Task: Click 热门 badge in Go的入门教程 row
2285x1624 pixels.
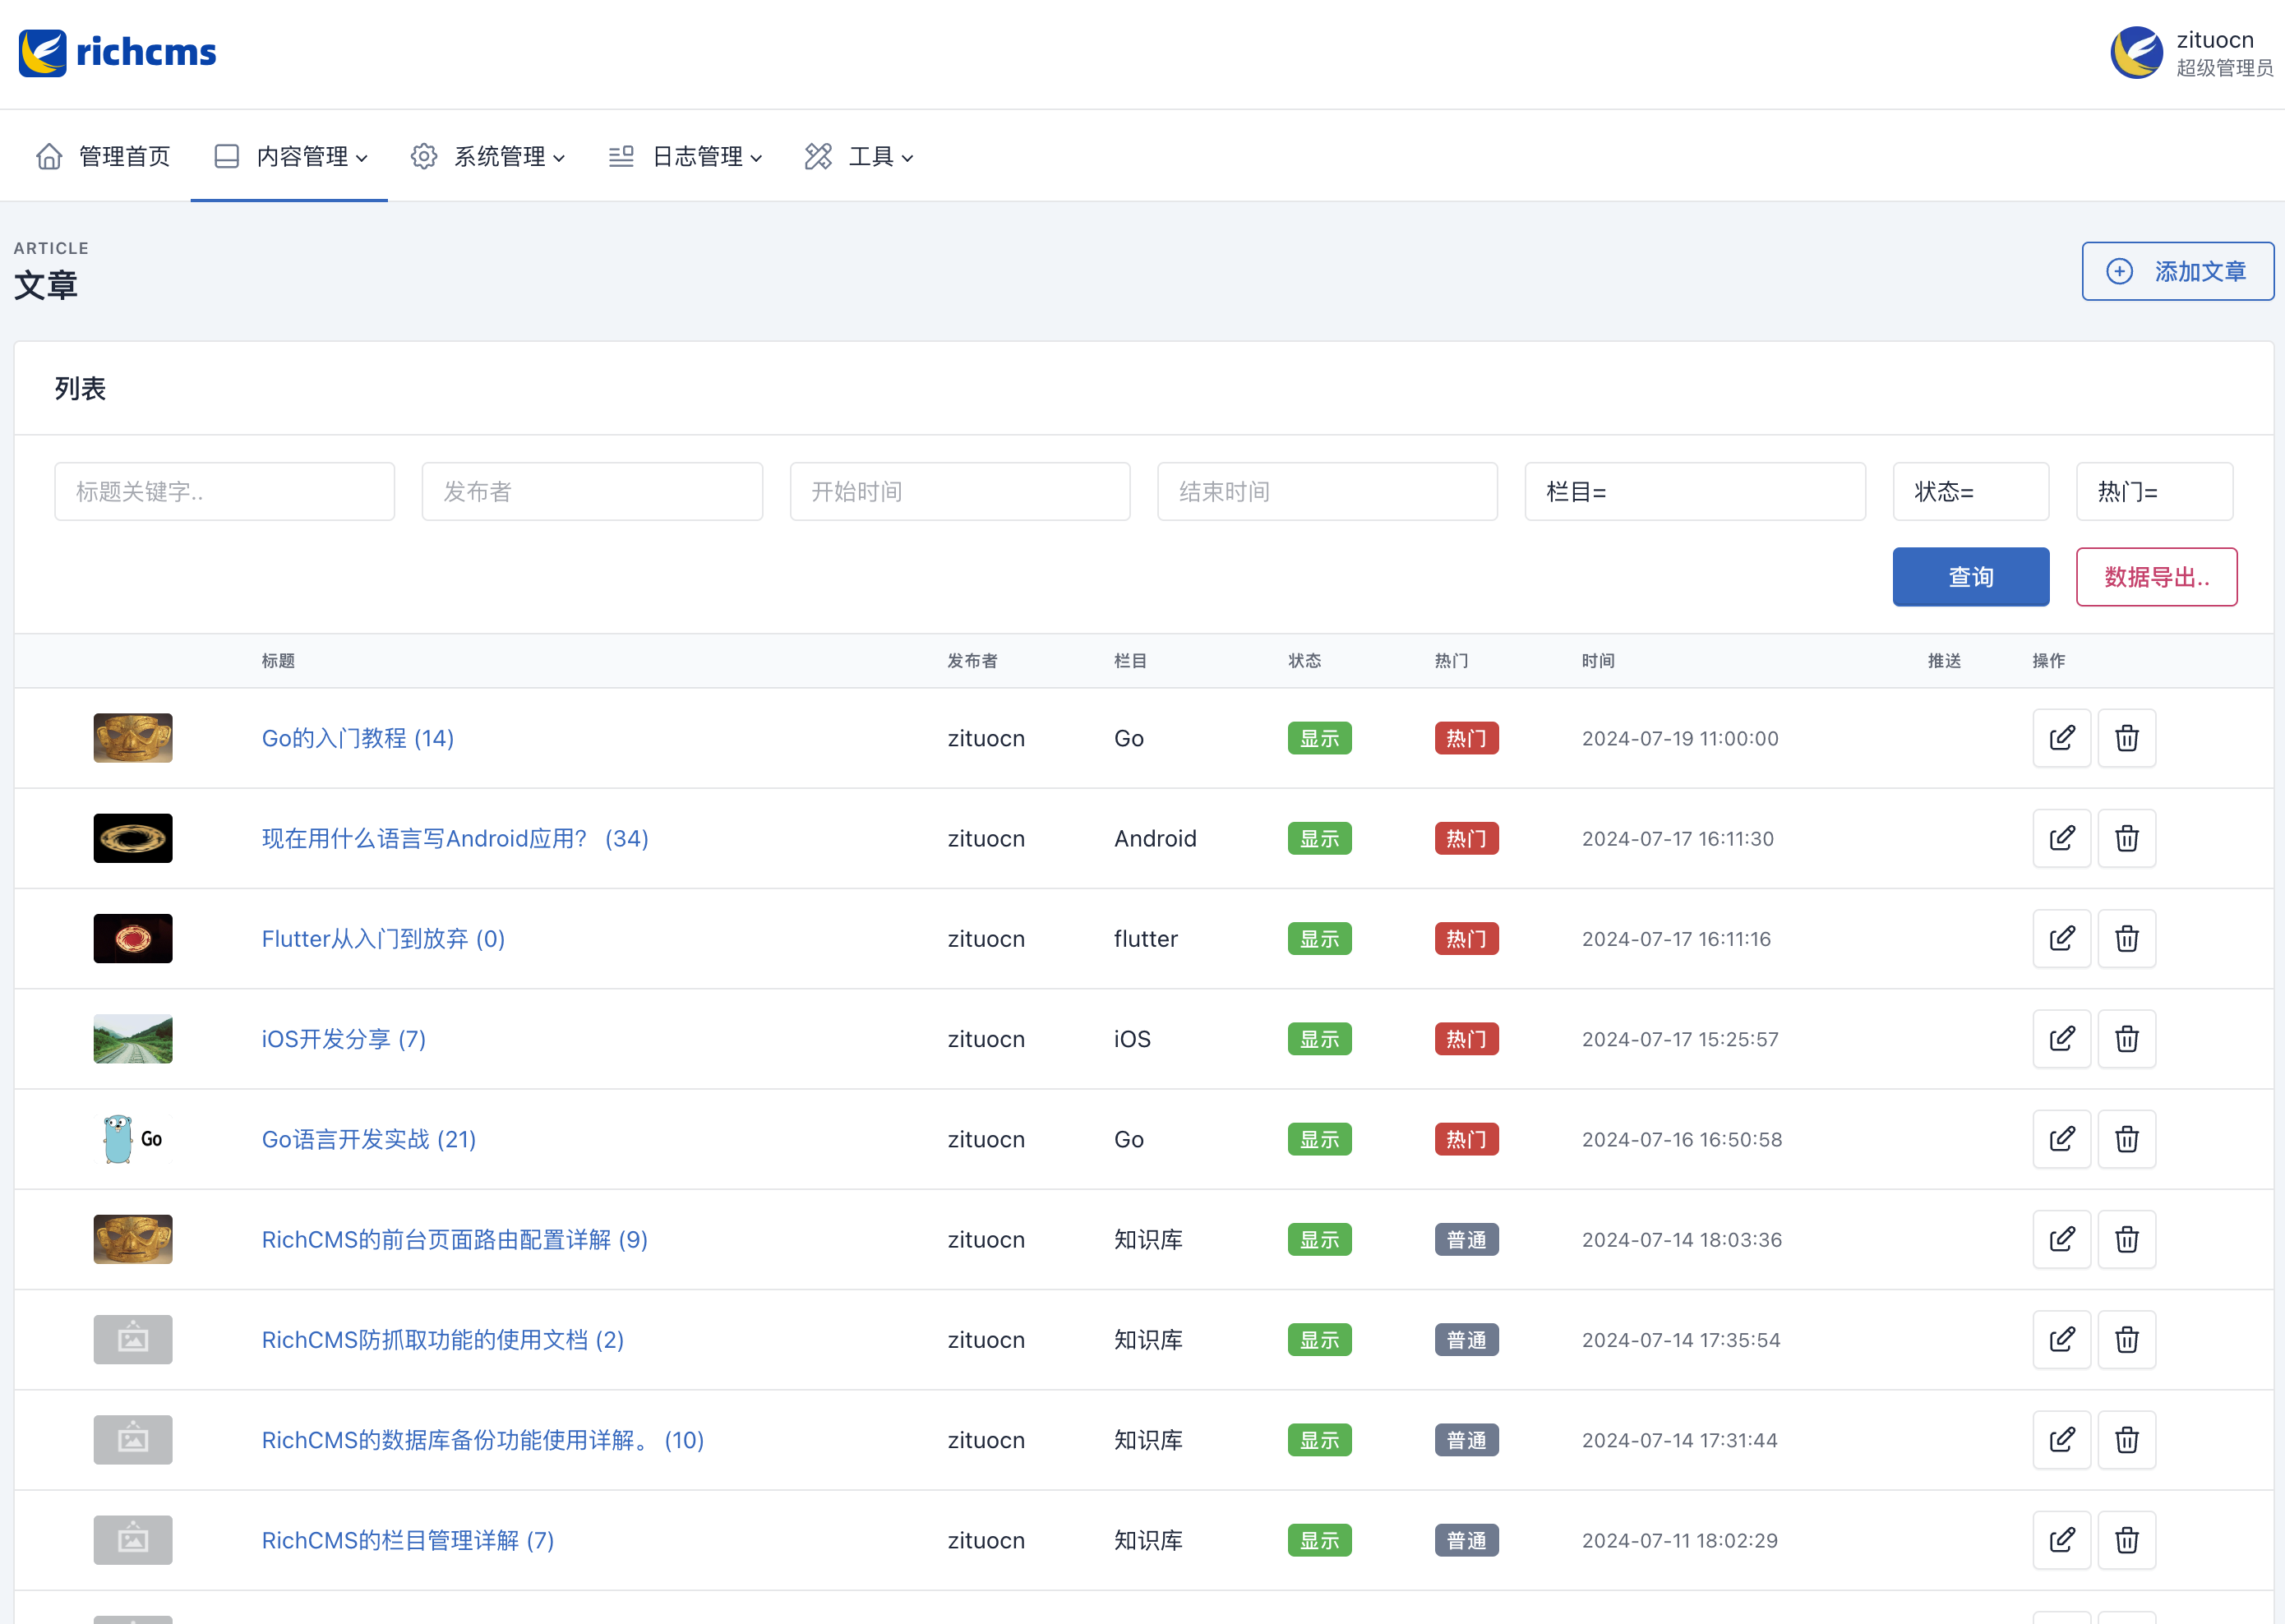Action: click(x=1466, y=738)
